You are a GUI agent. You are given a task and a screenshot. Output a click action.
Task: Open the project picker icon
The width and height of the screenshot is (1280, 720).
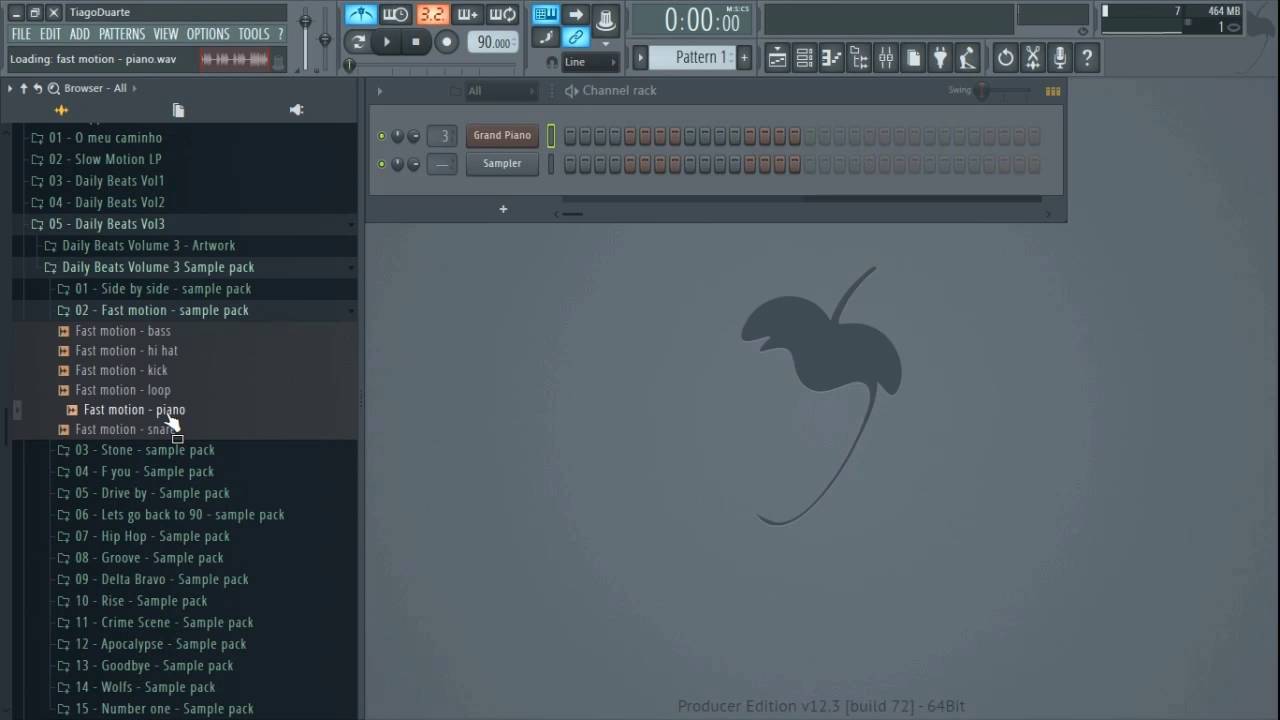coord(913,58)
